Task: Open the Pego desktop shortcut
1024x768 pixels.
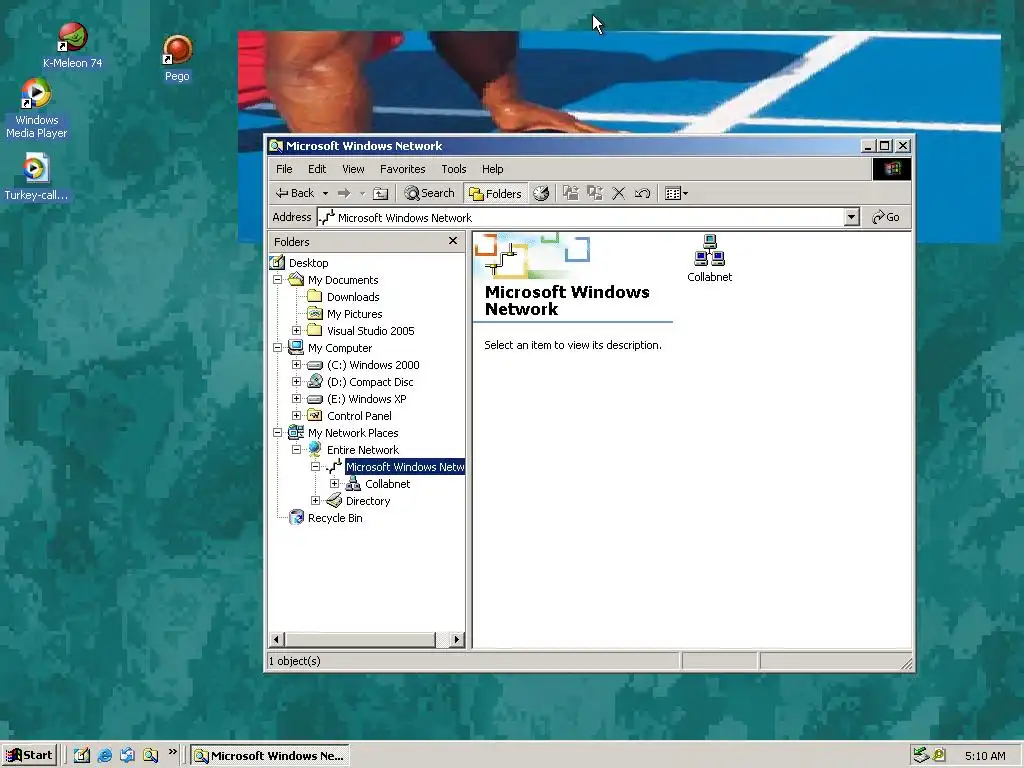Action: click(176, 59)
